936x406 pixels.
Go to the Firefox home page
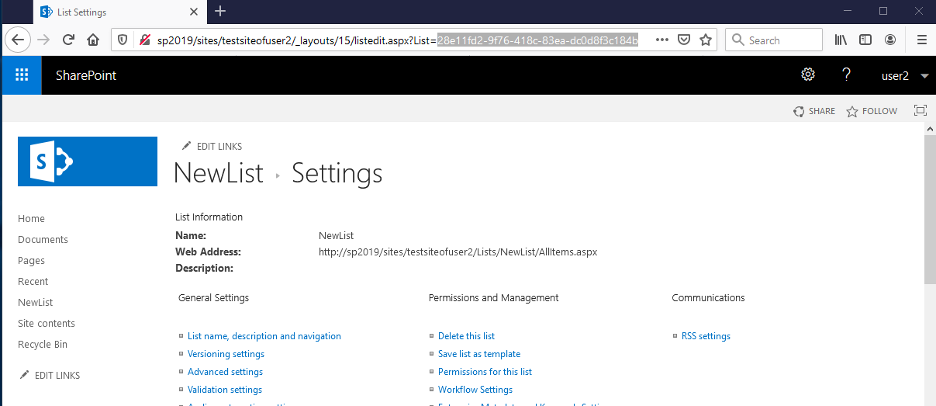pos(93,40)
